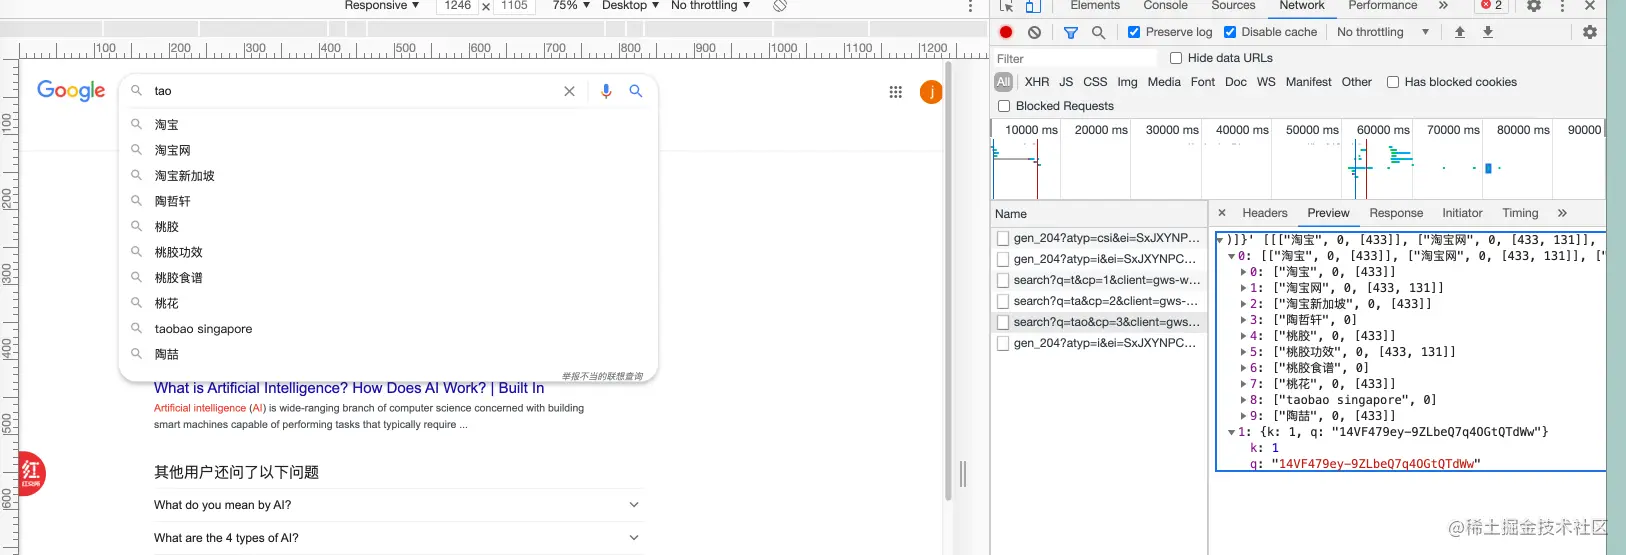Viewport: 1626px width, 555px height.
Task: Filter requests by XHR type
Action: tap(1037, 82)
